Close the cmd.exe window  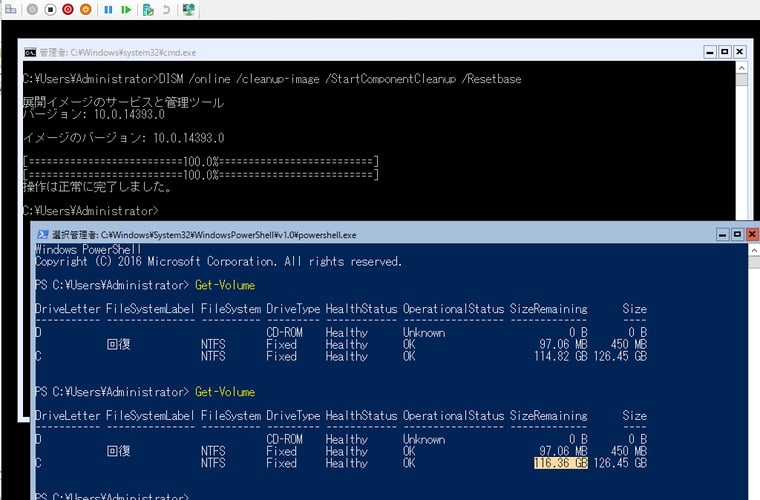[740, 52]
